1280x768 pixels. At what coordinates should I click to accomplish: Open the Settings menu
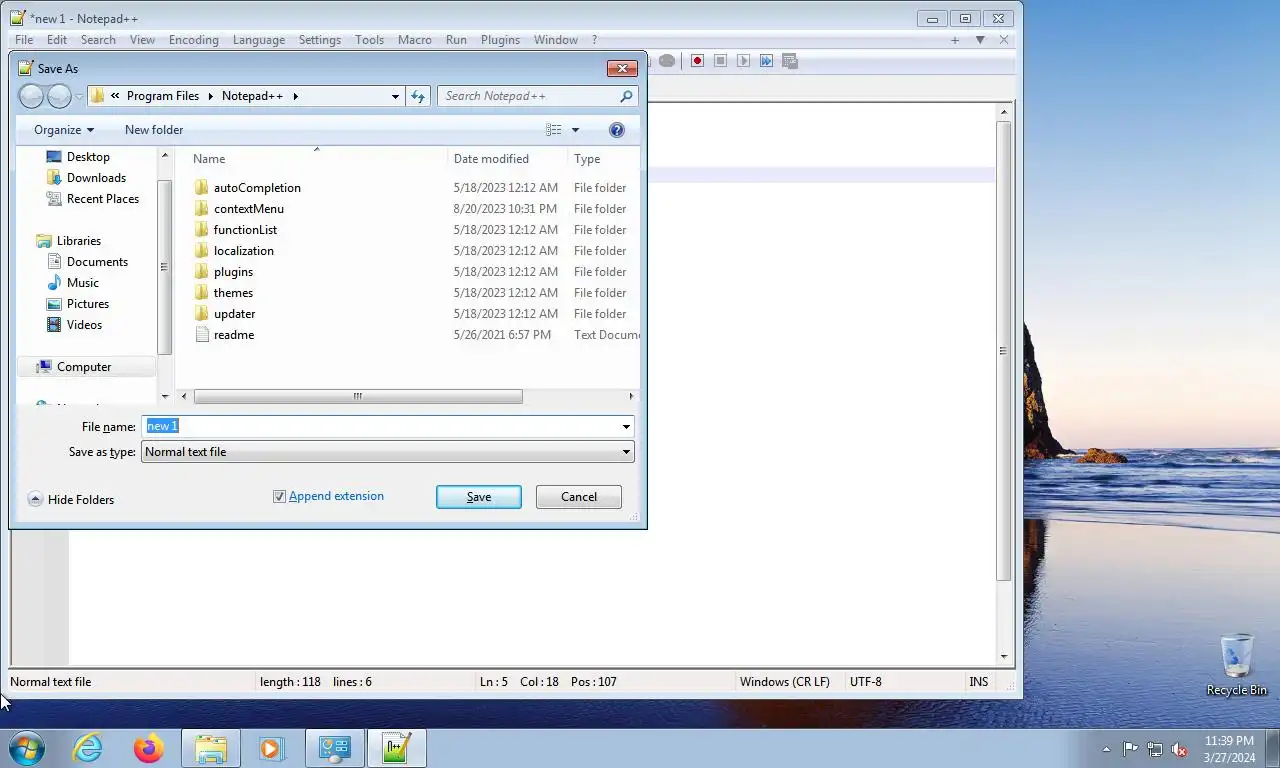click(x=320, y=40)
